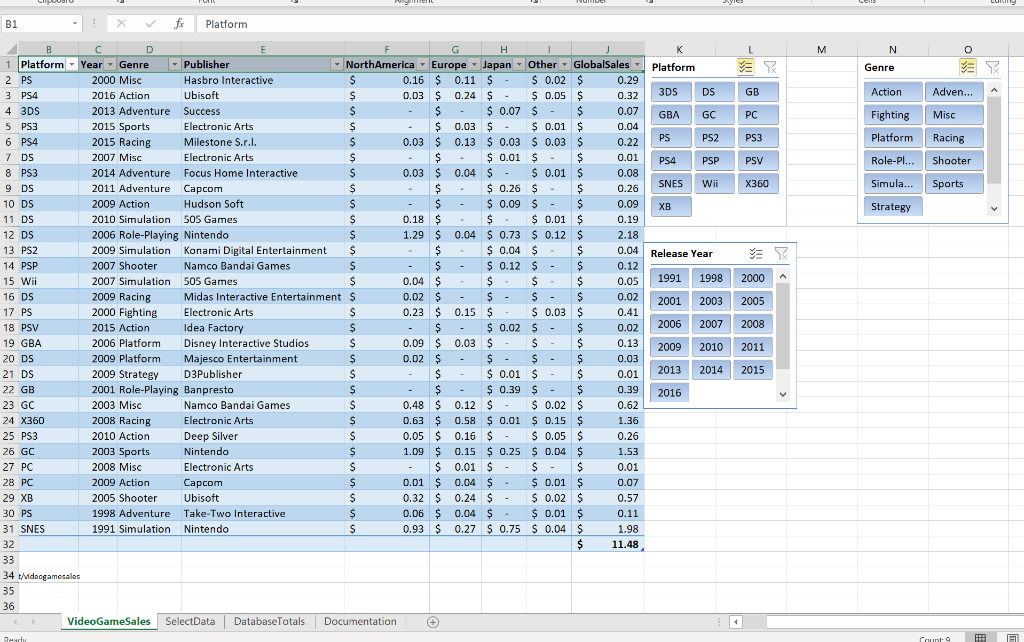Image resolution: width=1024 pixels, height=642 pixels.
Task: Toggle the 3DS platform in the Platform slicer
Action: (x=670, y=91)
